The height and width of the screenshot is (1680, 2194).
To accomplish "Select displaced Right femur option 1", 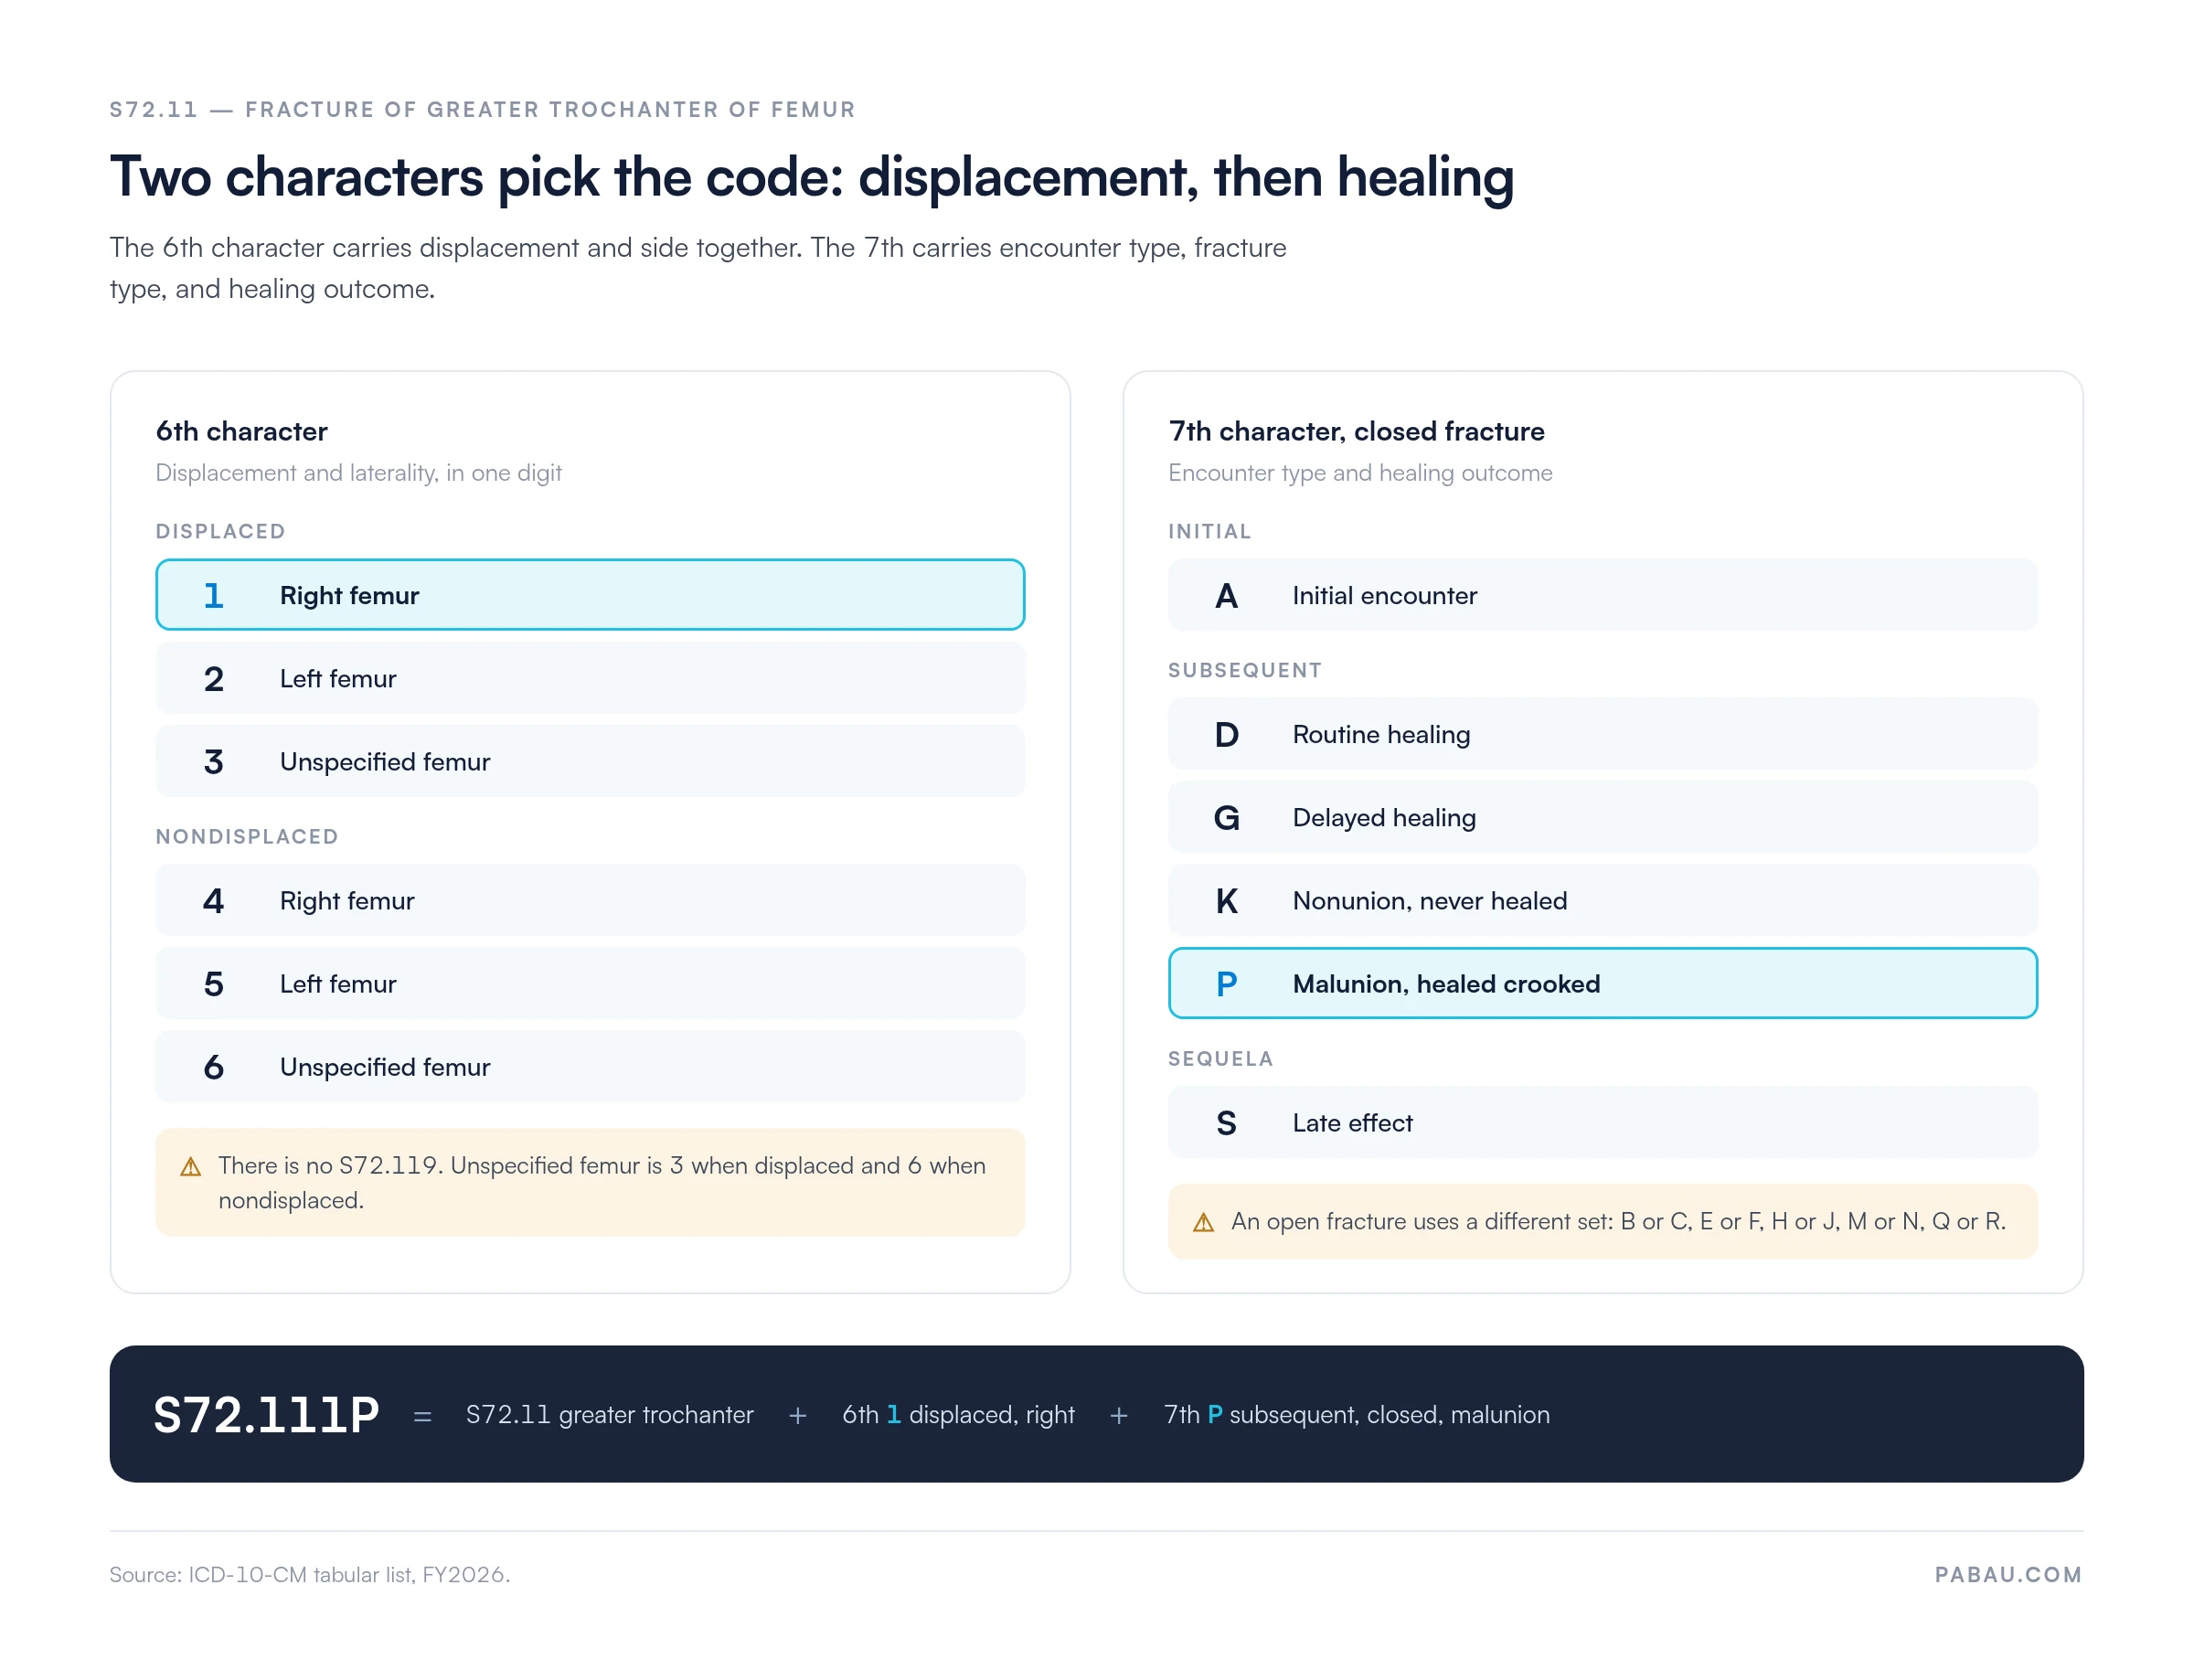I will tap(590, 595).
